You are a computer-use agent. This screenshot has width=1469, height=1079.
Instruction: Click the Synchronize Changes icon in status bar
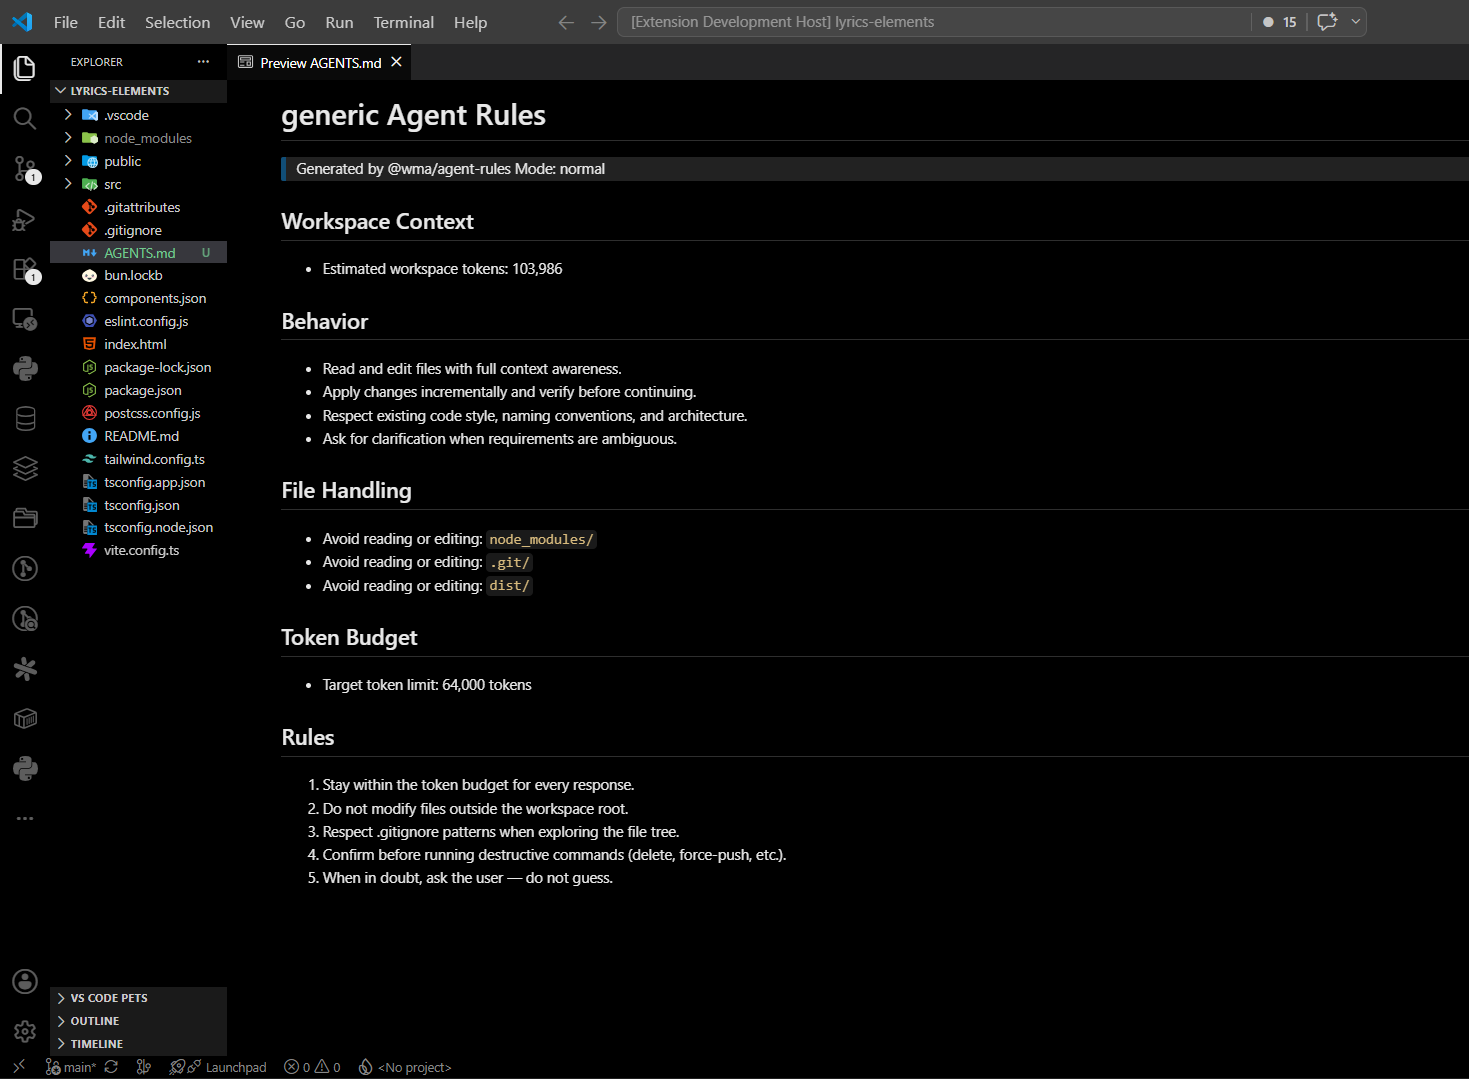[x=111, y=1067]
